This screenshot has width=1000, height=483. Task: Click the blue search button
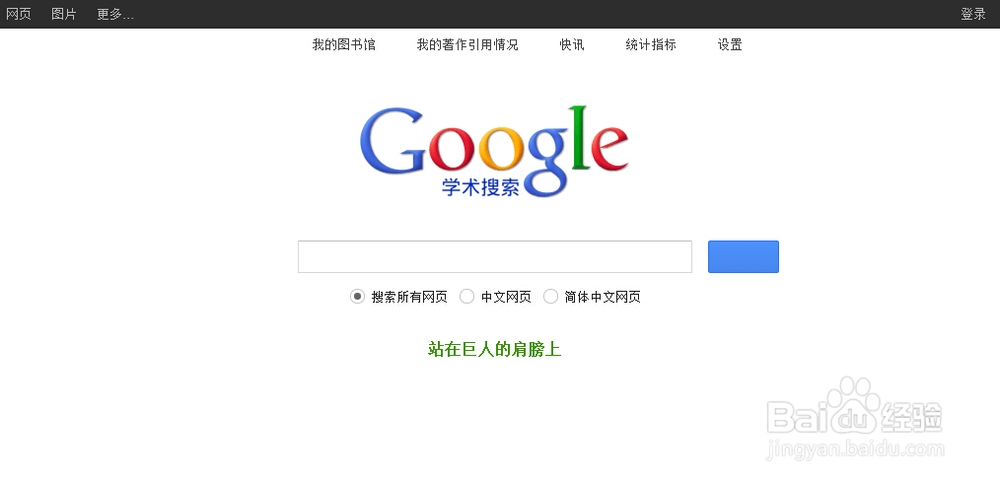[743, 256]
